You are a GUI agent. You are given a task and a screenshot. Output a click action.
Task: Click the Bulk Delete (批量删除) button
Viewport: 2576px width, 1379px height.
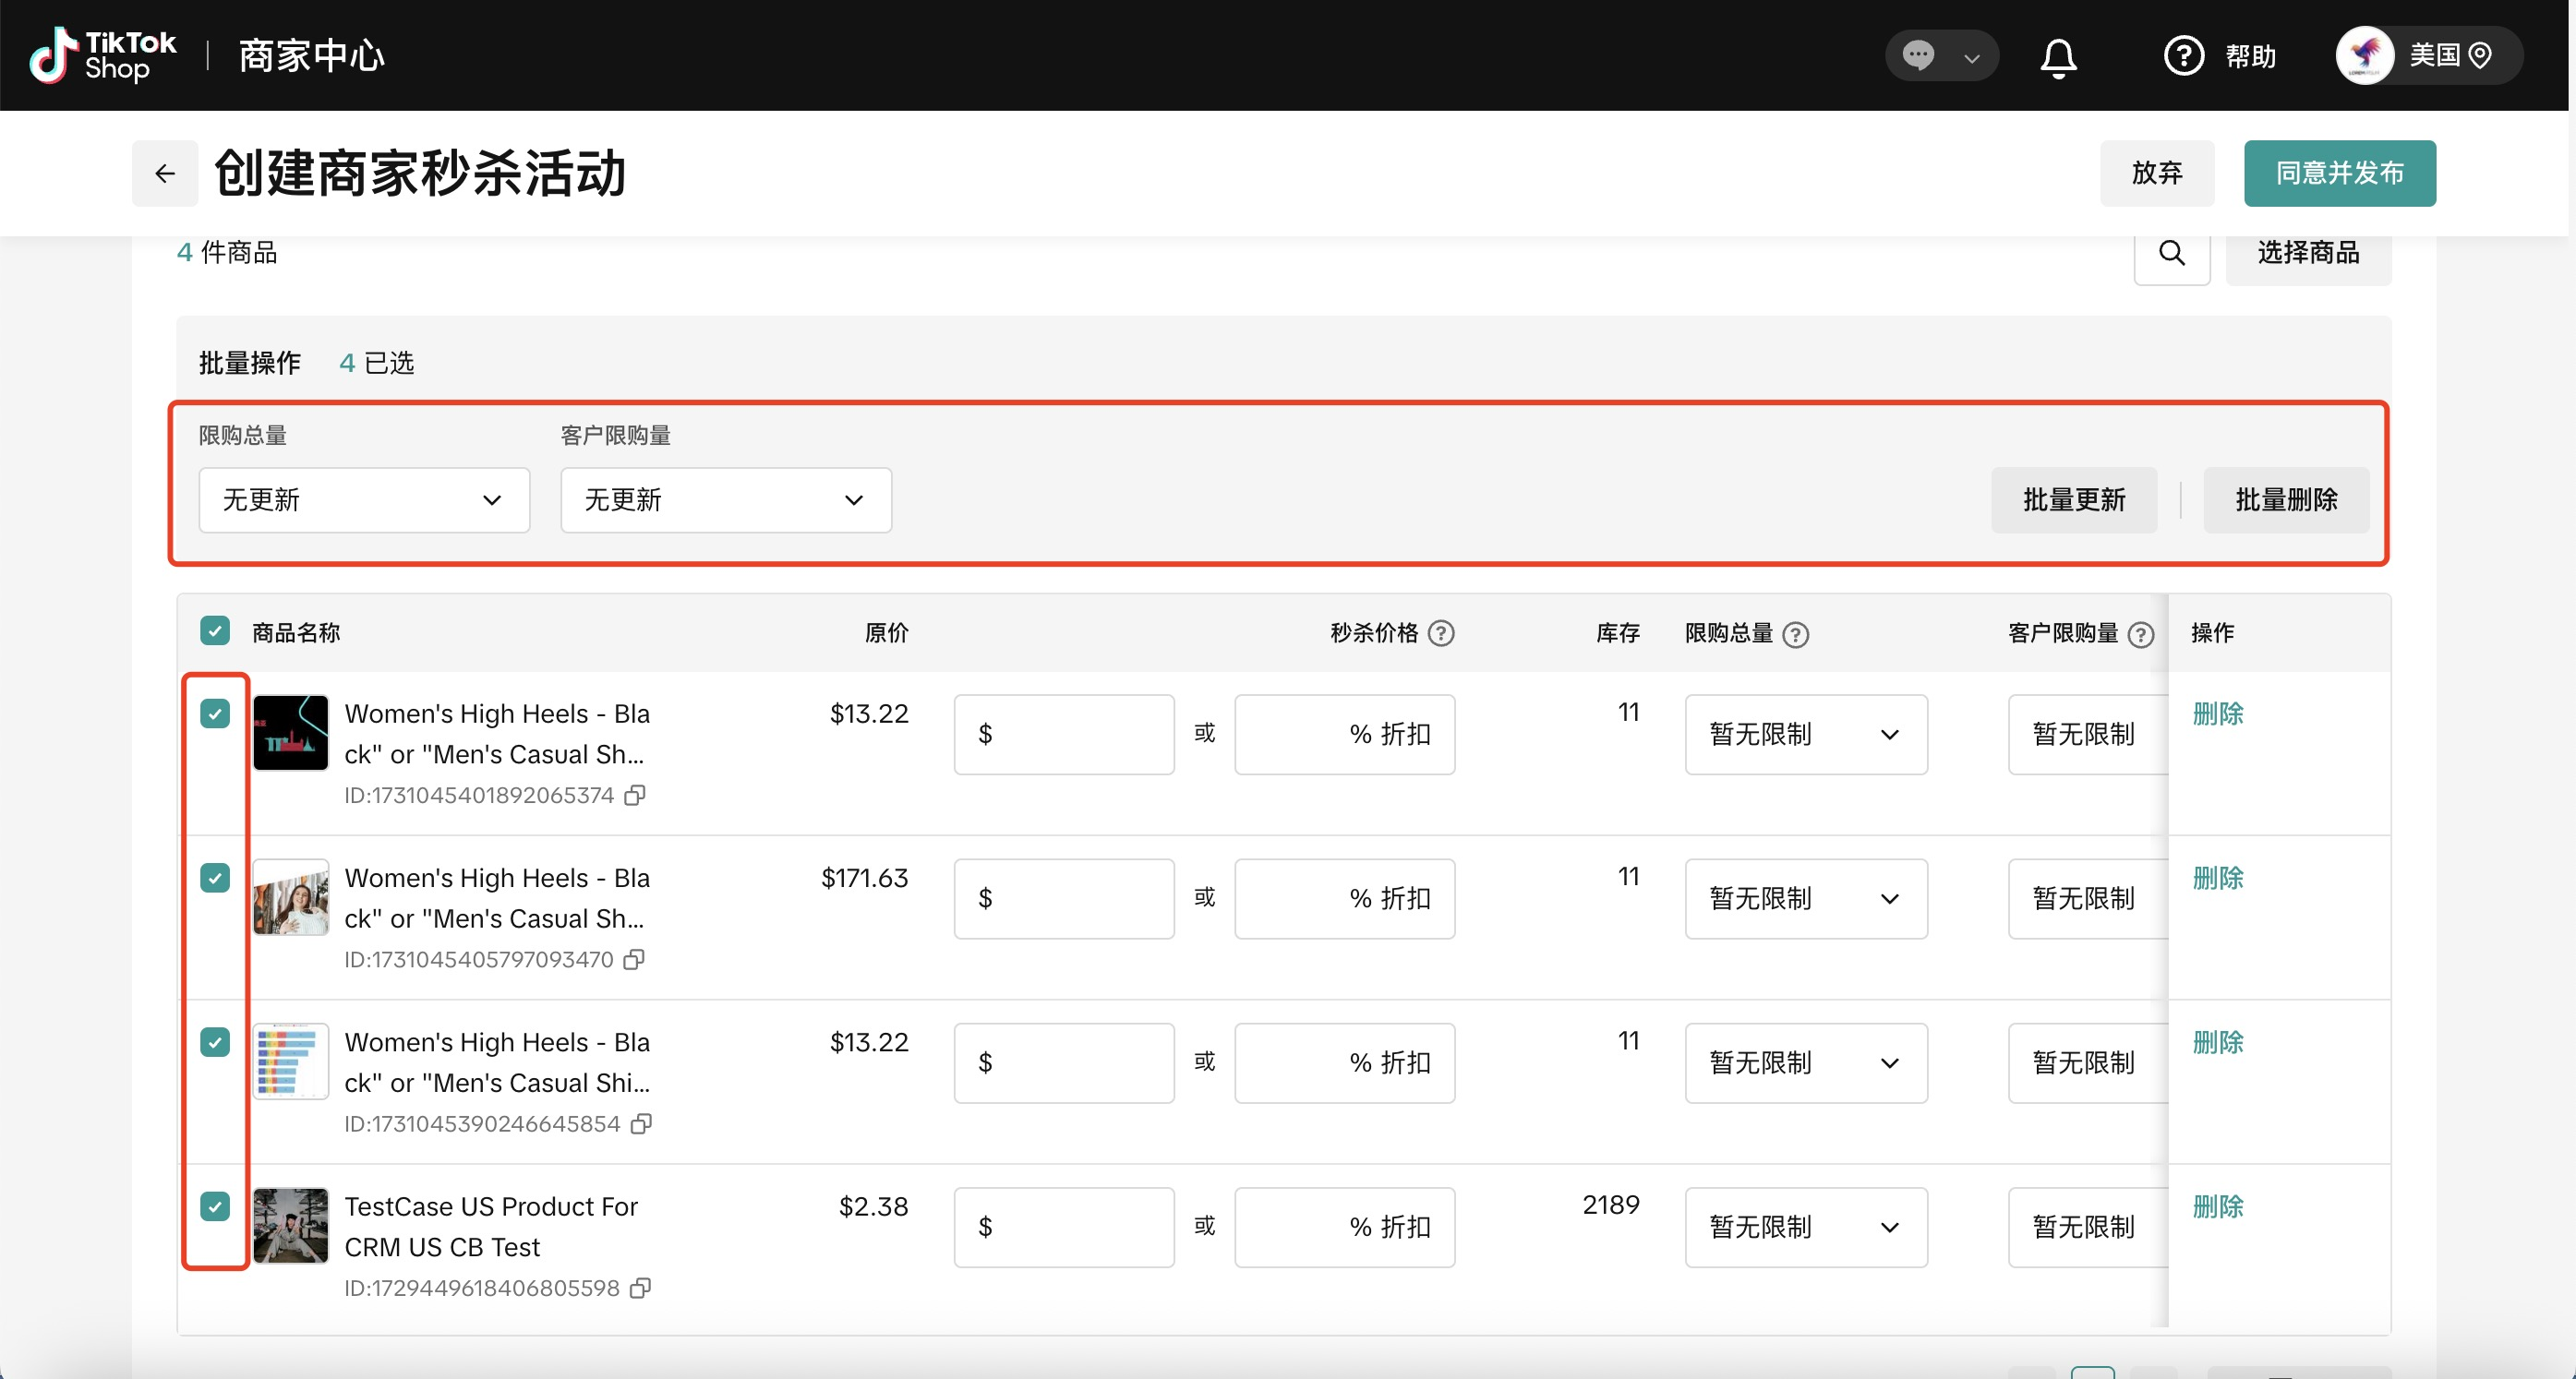point(2285,500)
